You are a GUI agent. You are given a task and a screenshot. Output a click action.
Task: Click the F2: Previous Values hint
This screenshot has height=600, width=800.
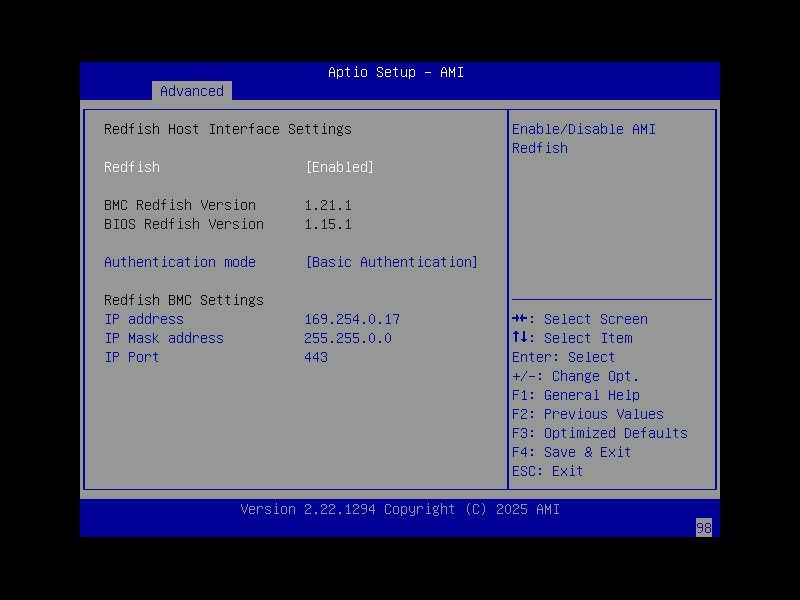588,414
